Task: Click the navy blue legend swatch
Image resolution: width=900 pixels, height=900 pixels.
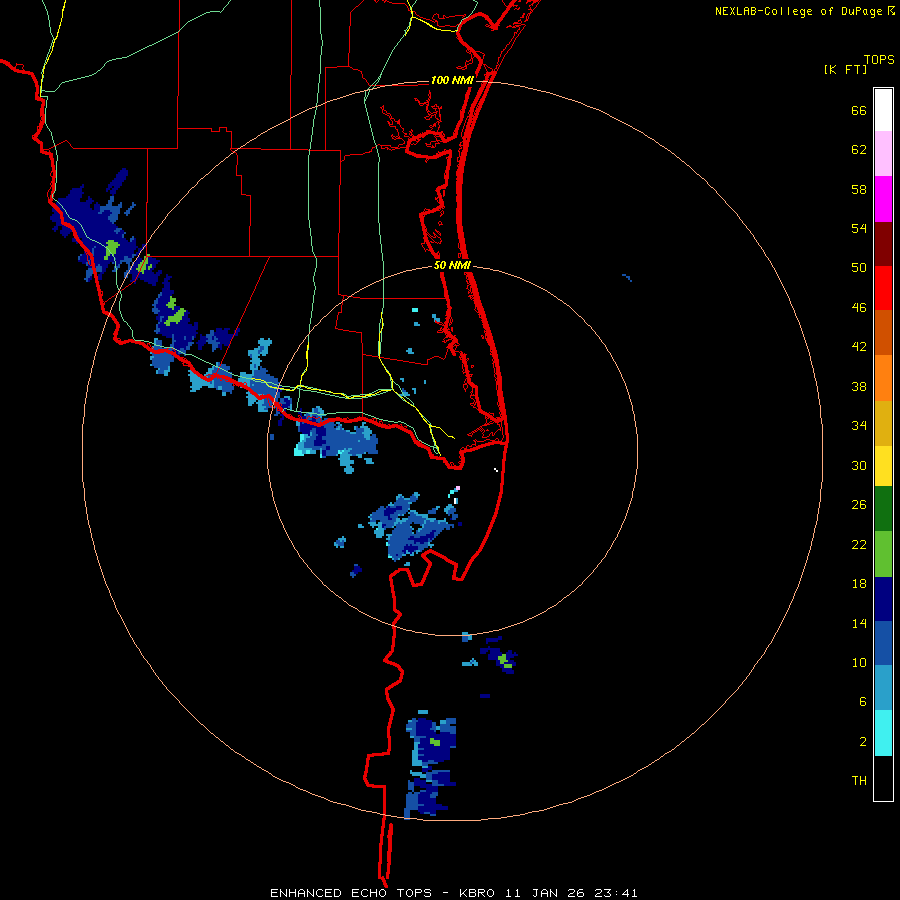Action: [883, 599]
